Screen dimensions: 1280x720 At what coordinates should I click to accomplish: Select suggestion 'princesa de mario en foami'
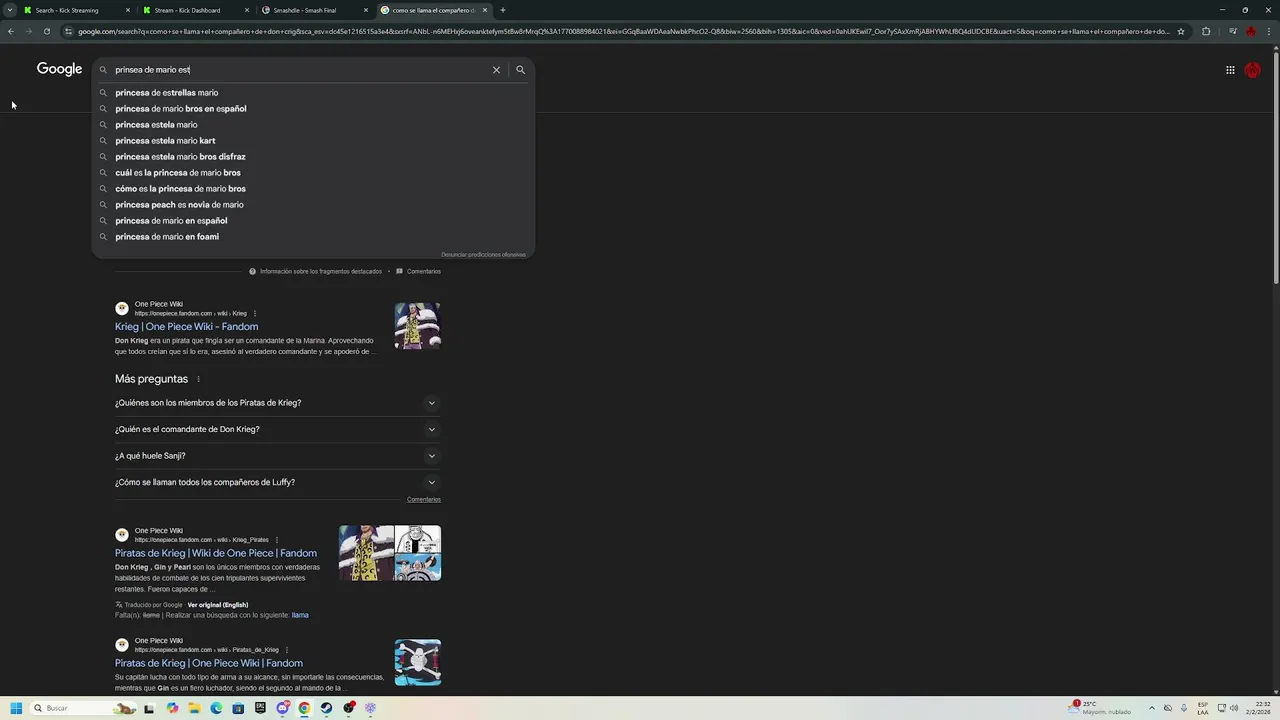click(x=167, y=237)
